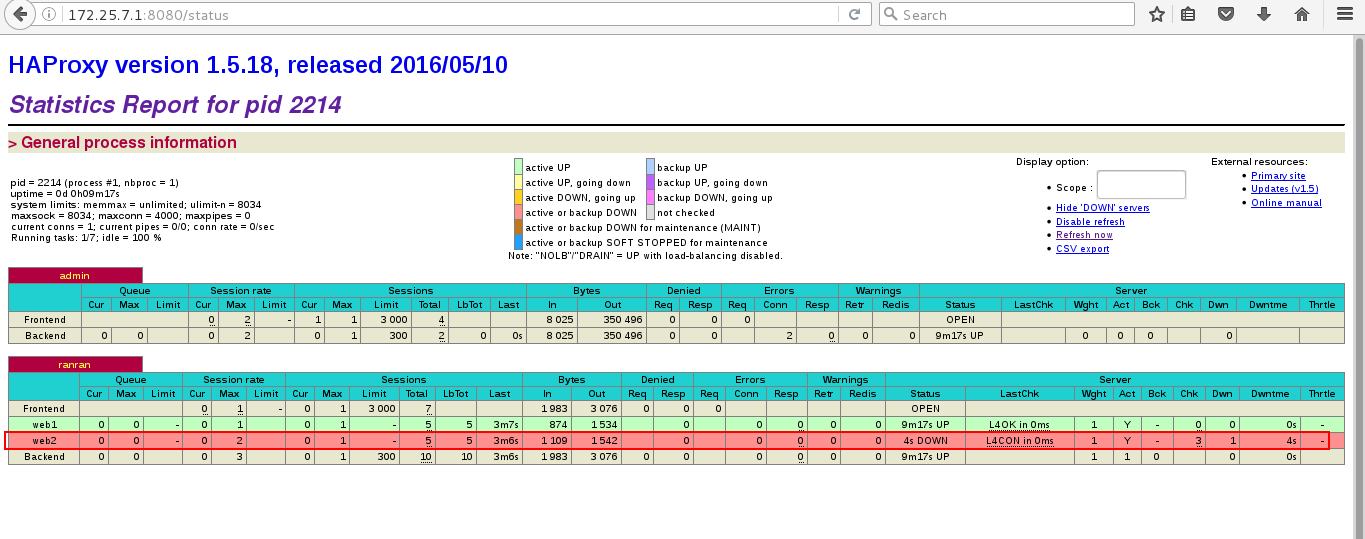
Task: Select the web1 server row name
Action: click(45, 425)
